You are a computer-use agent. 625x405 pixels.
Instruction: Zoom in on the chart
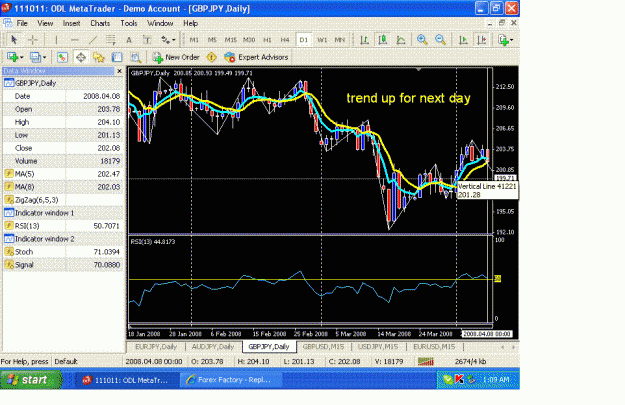pyautogui.click(x=422, y=40)
